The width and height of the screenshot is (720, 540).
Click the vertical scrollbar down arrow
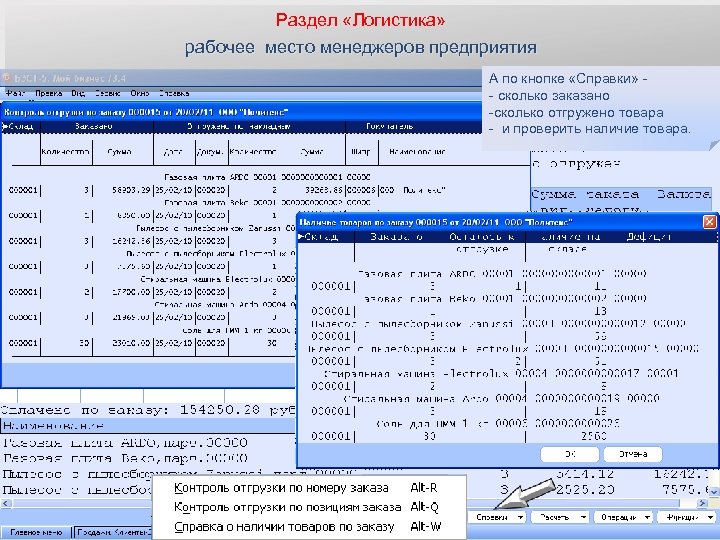pyautogui.click(x=714, y=492)
